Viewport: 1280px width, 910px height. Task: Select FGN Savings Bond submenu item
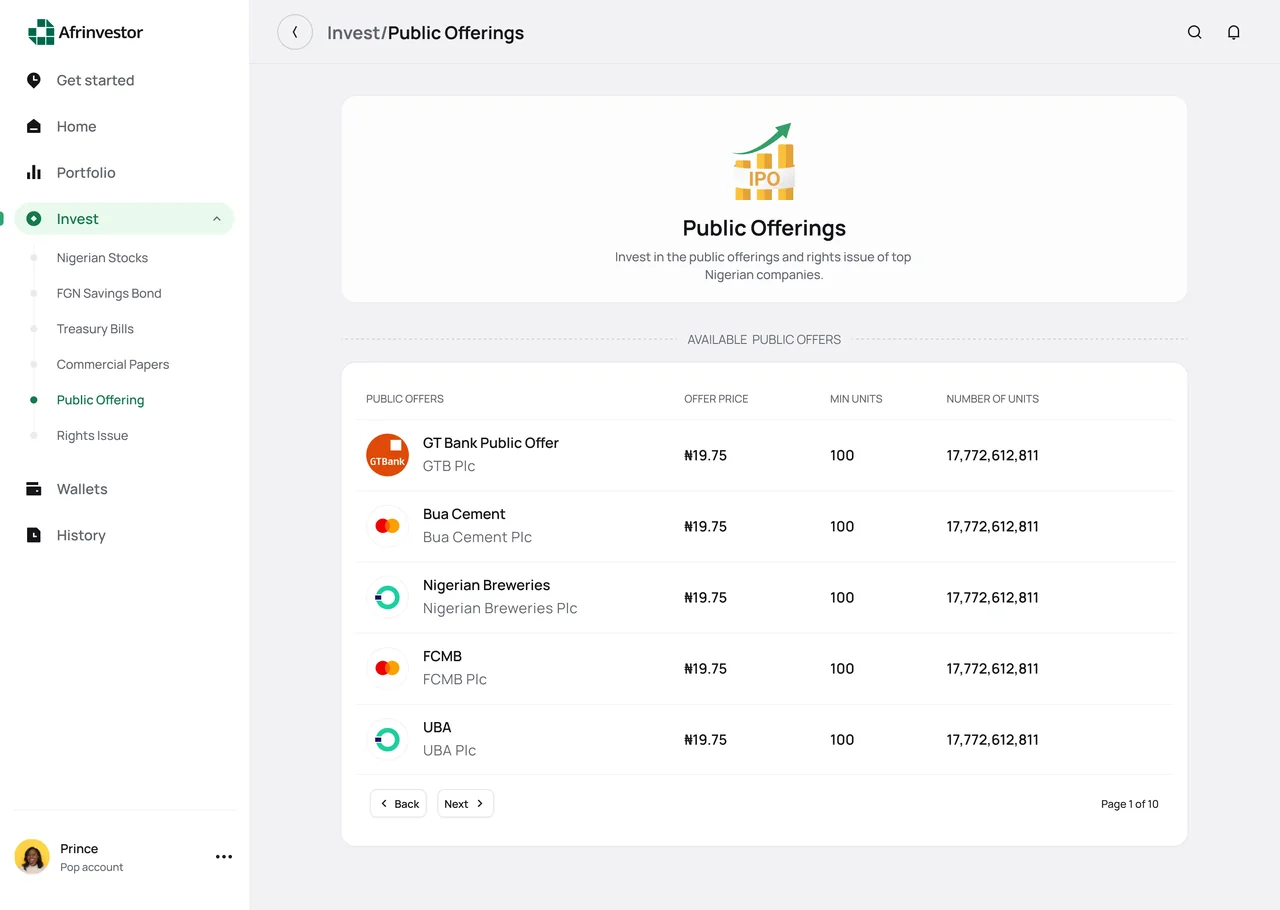(109, 293)
